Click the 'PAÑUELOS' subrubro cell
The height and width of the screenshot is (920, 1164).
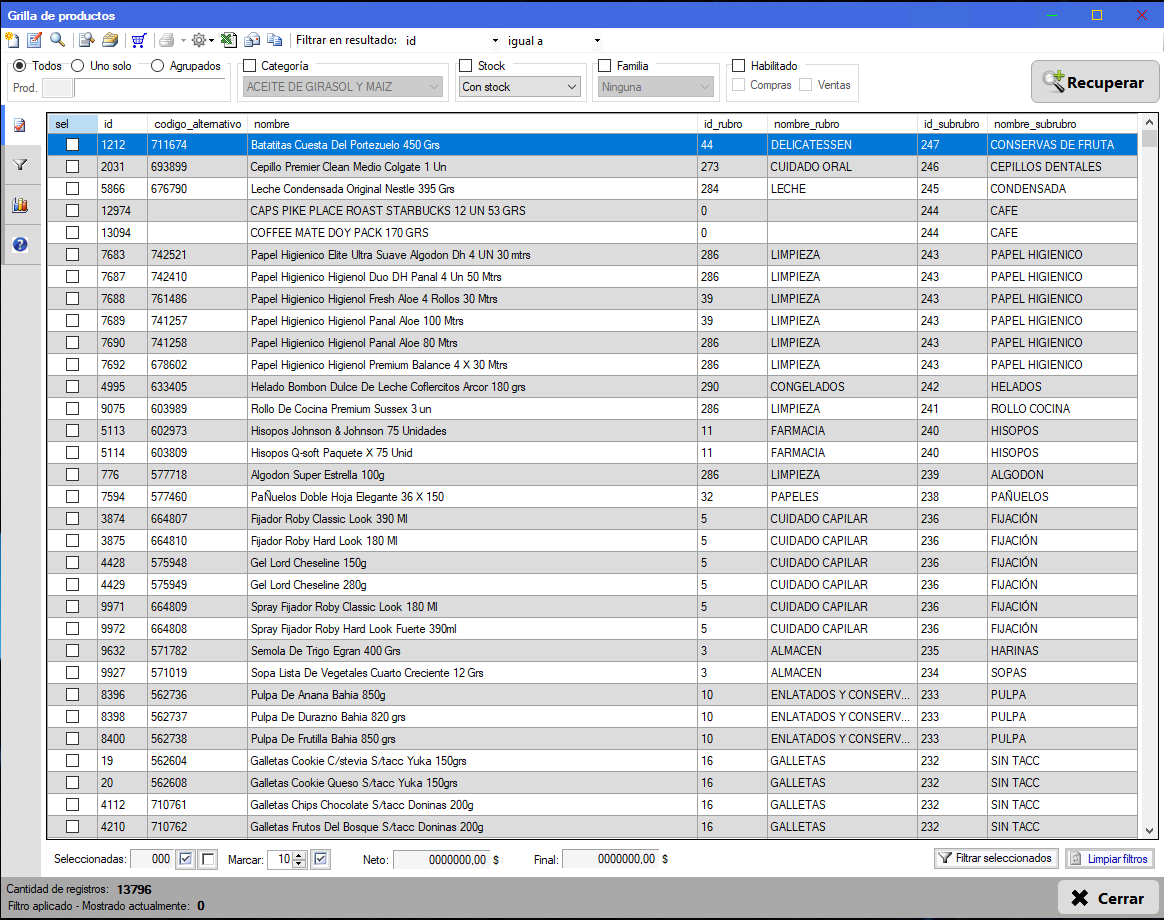click(x=1062, y=497)
